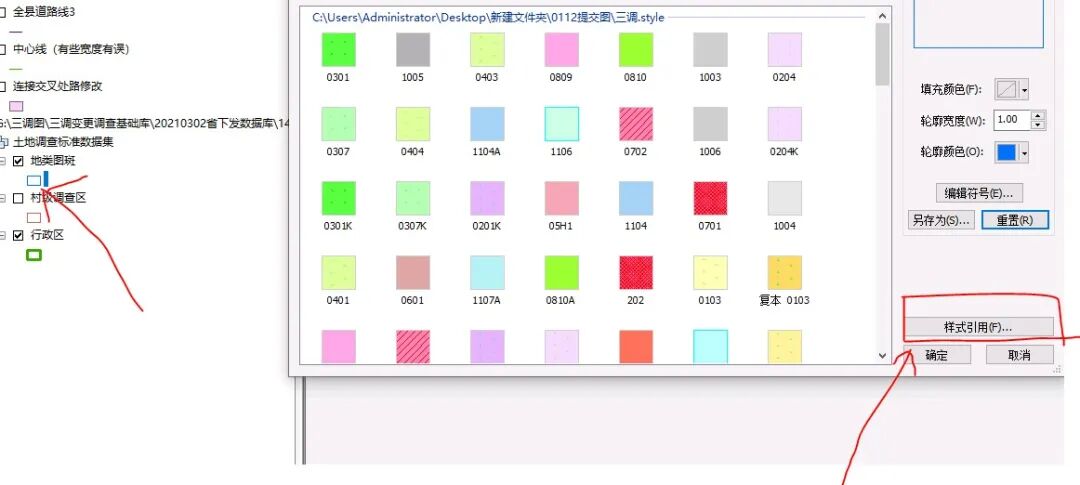Toggle the 全县道路线3 layer checkbox
The height and width of the screenshot is (485, 1080).
click(x=4, y=10)
